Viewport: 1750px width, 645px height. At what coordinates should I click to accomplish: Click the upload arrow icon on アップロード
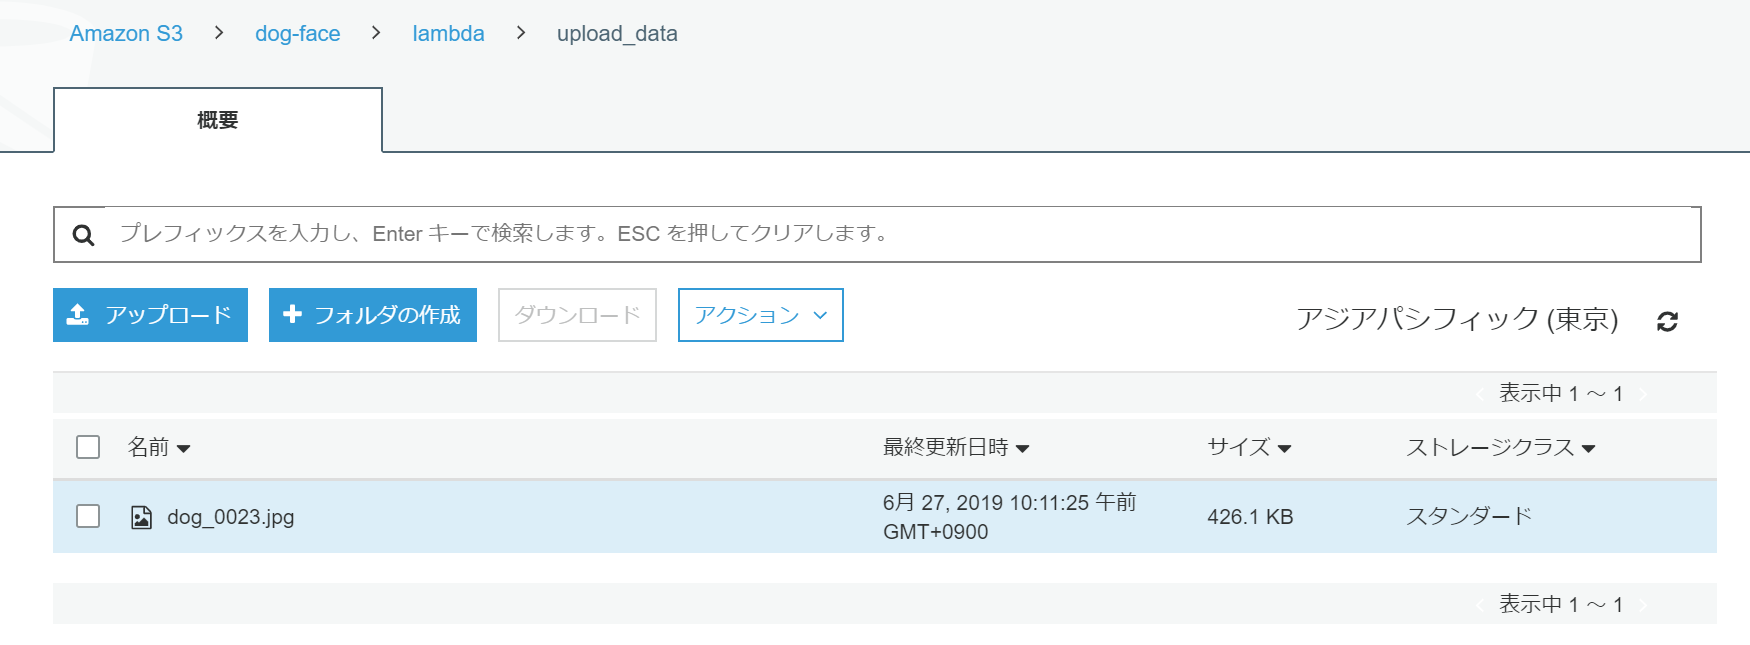pyautogui.click(x=78, y=315)
